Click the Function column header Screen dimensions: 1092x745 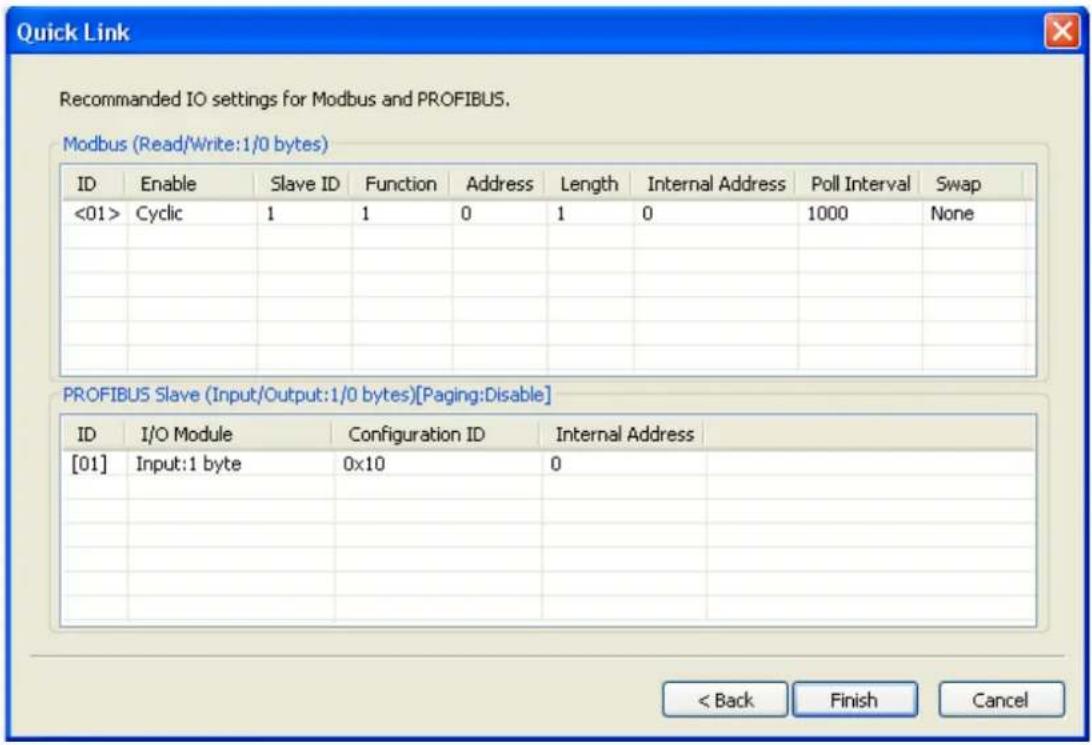click(x=400, y=185)
